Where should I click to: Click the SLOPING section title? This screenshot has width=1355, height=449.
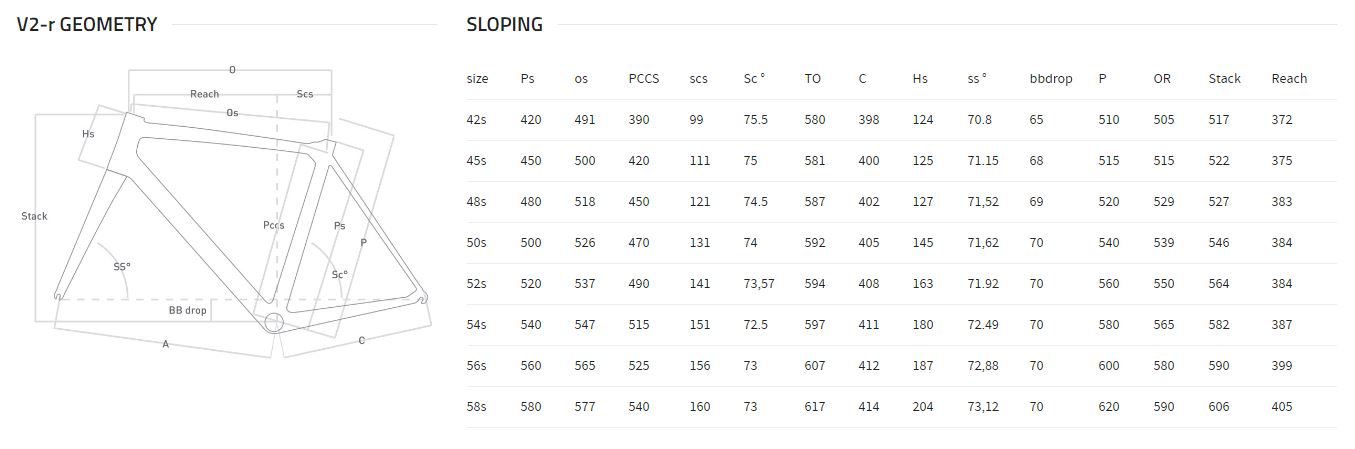tap(505, 25)
